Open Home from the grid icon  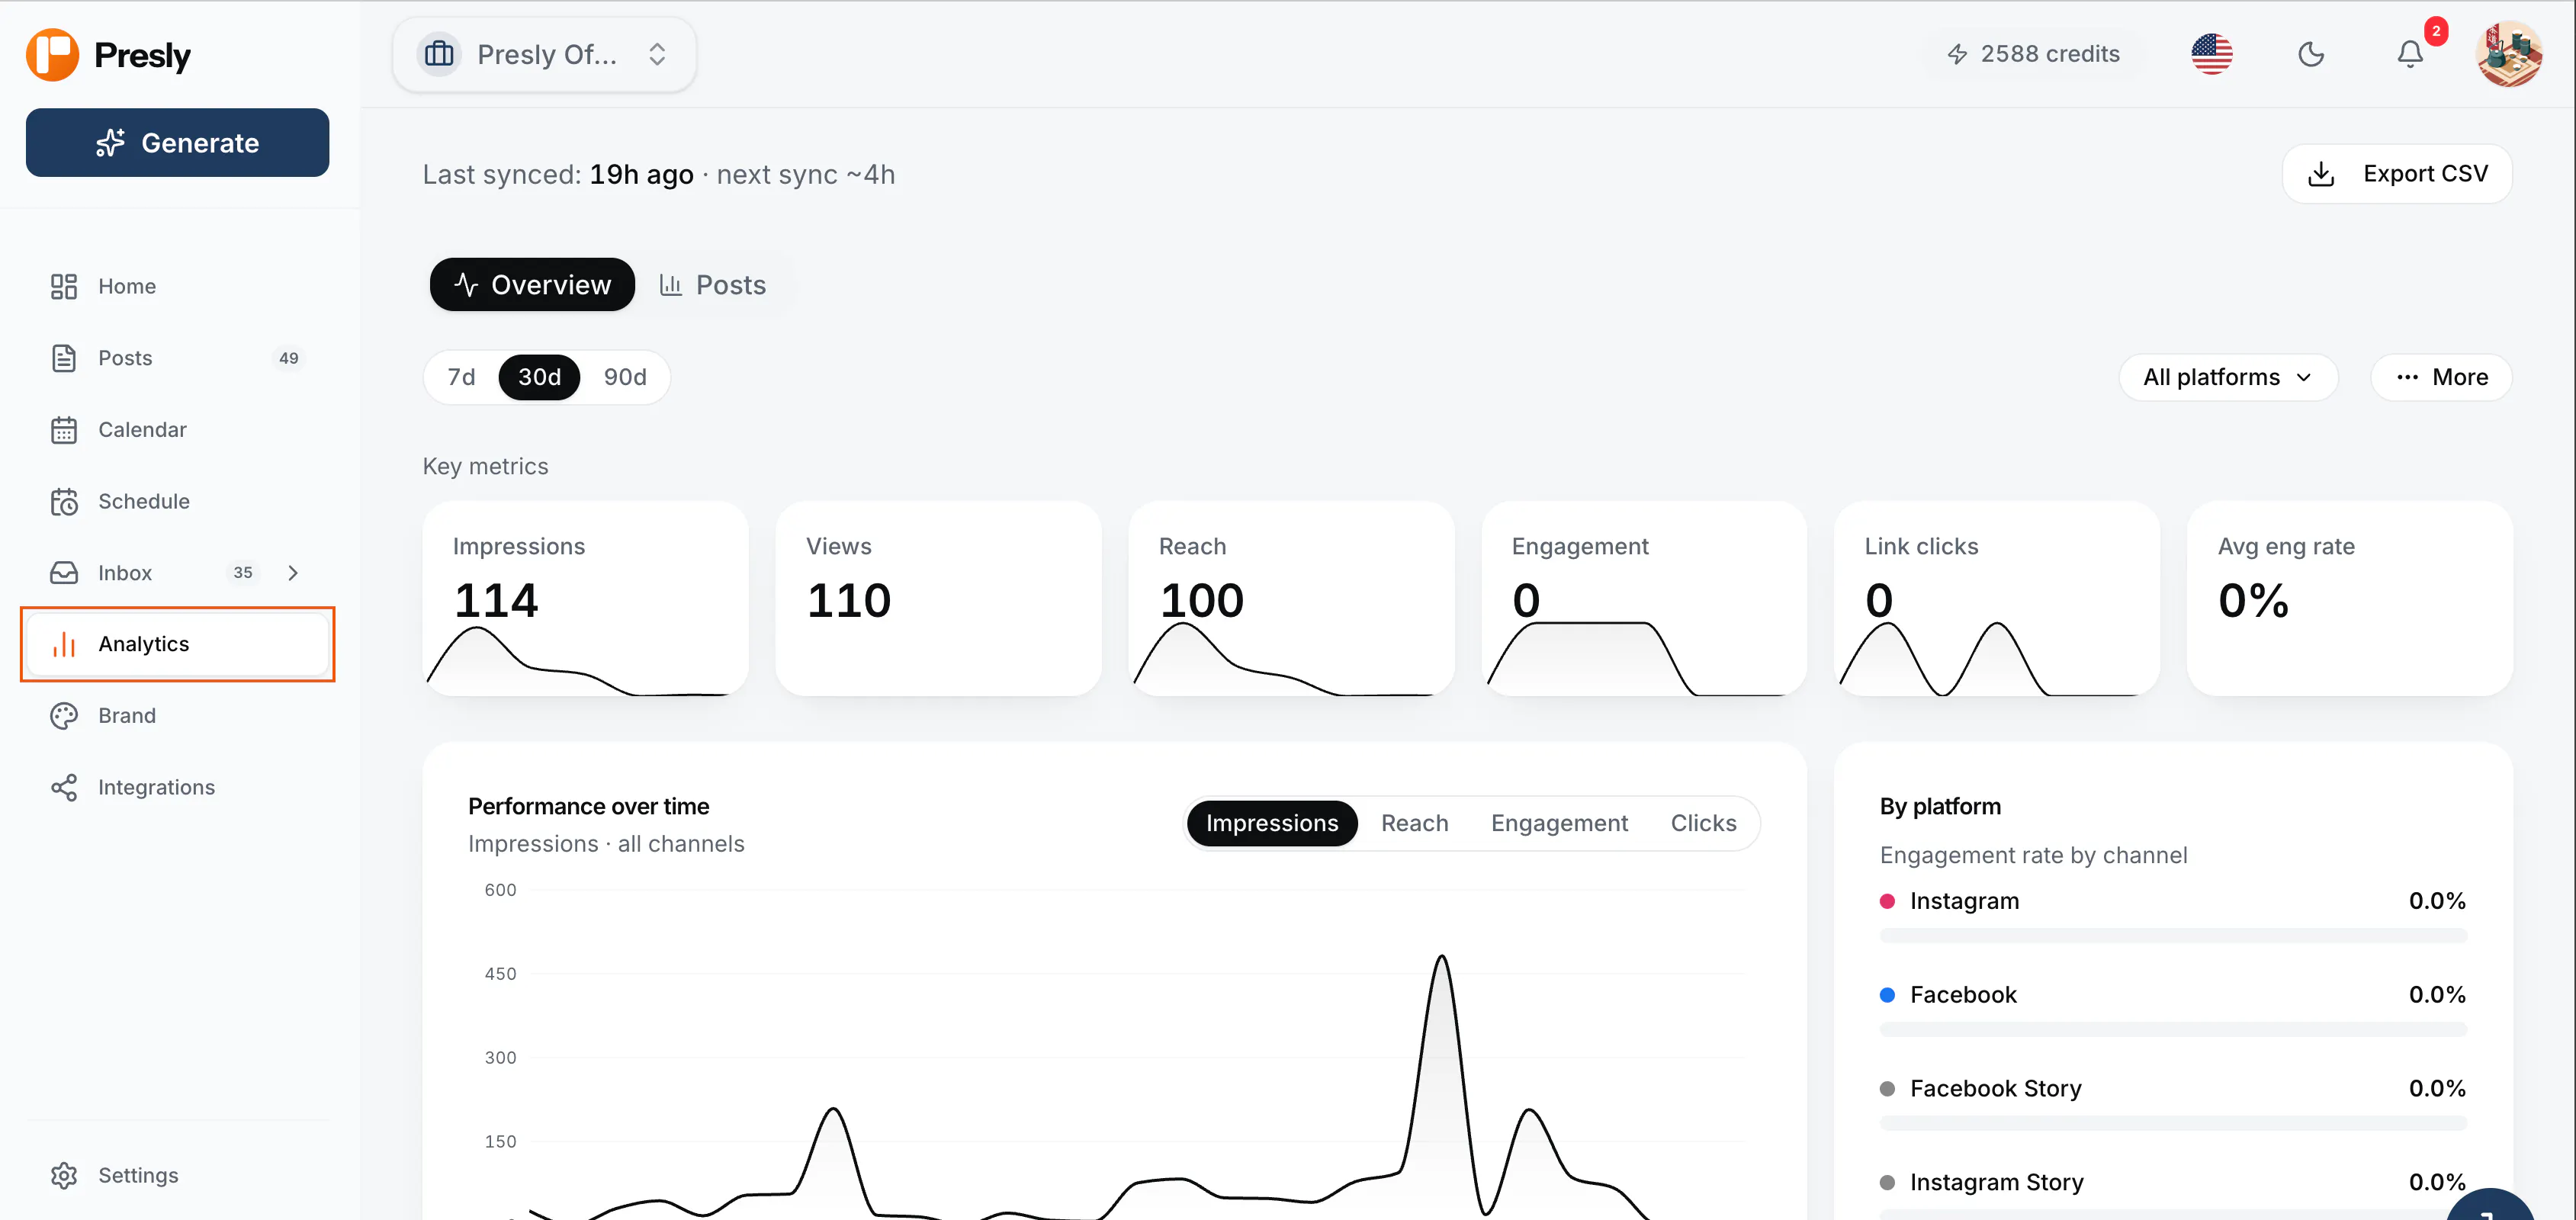[64, 287]
